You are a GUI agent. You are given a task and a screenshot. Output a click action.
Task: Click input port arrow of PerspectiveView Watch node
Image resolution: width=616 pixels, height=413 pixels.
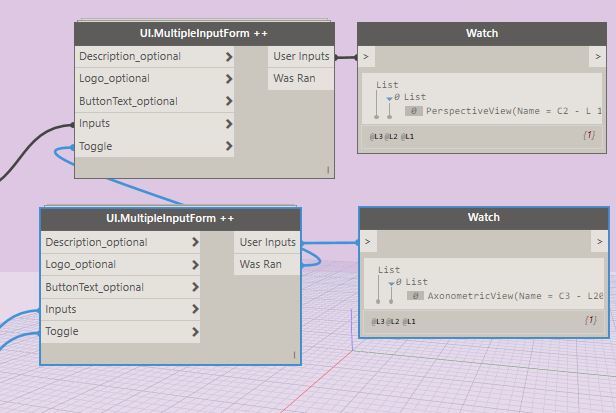(x=367, y=57)
